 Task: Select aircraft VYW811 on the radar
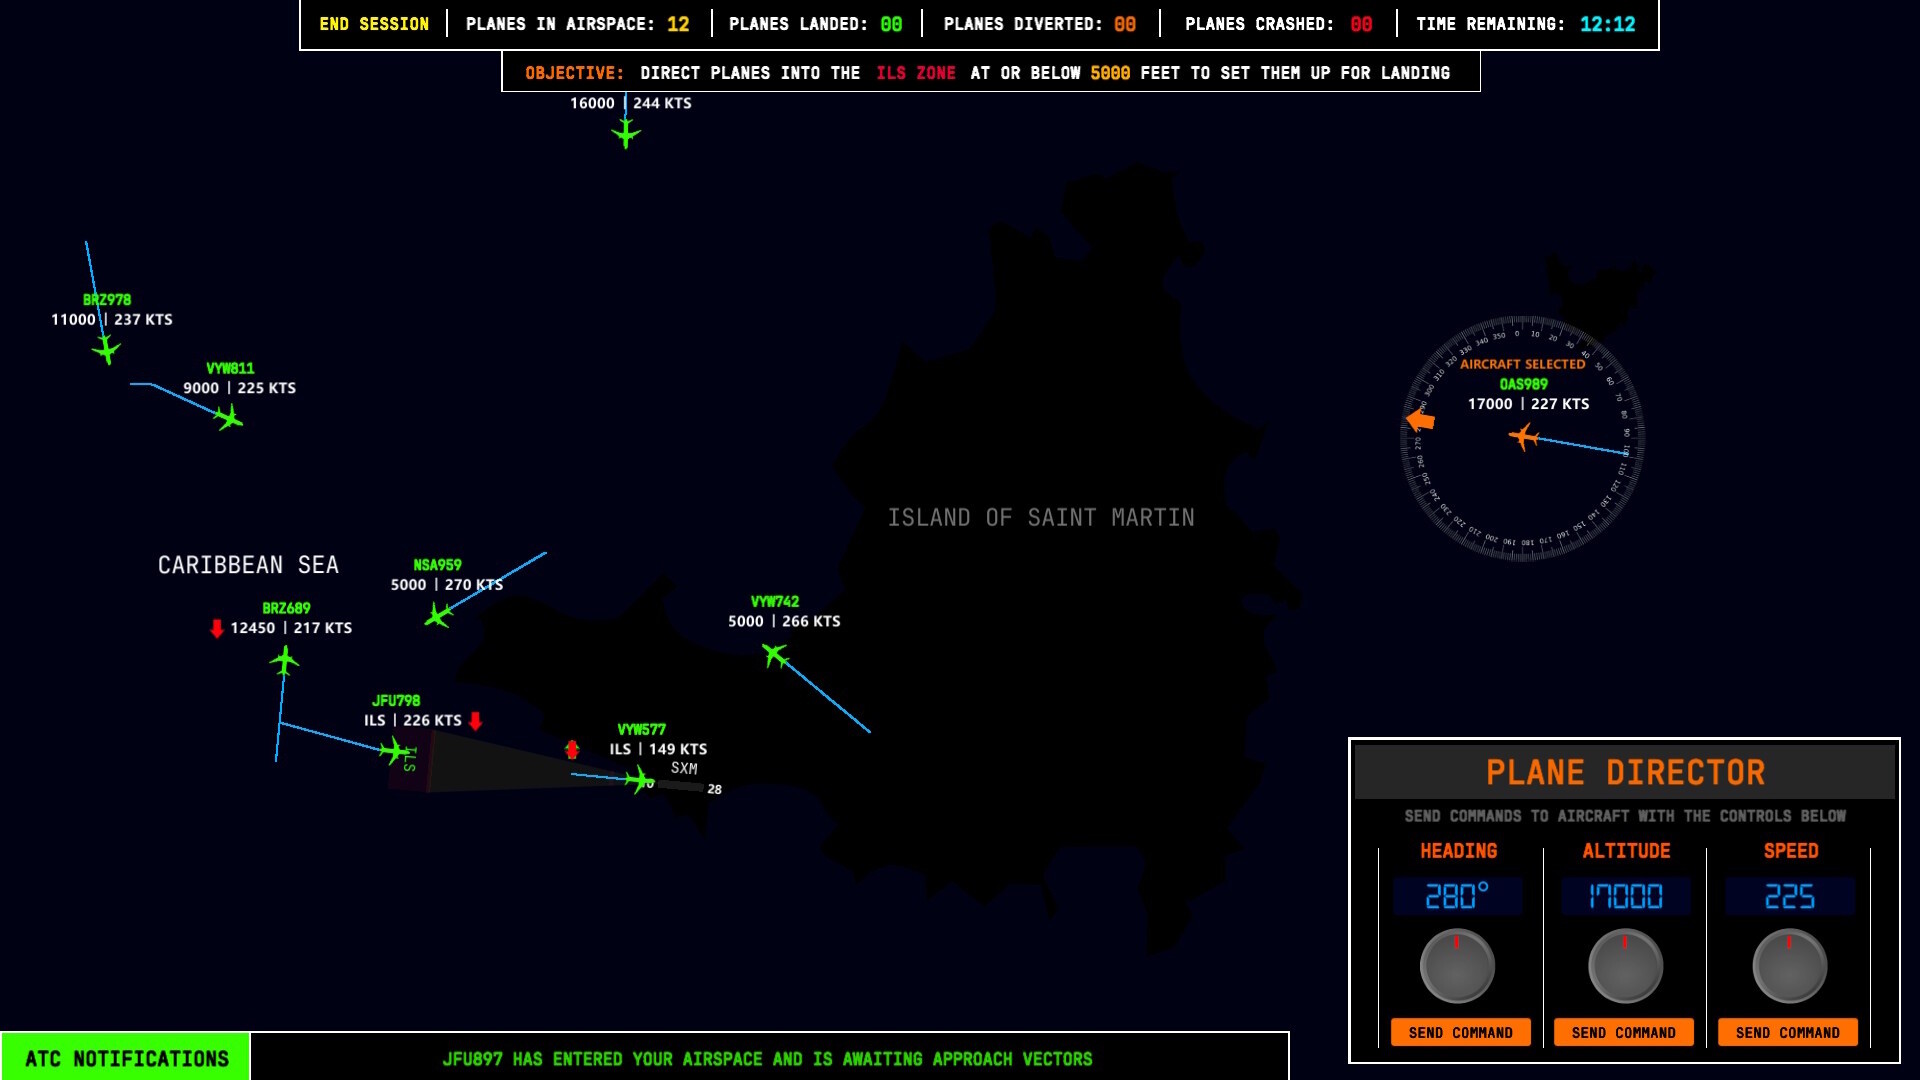(231, 421)
